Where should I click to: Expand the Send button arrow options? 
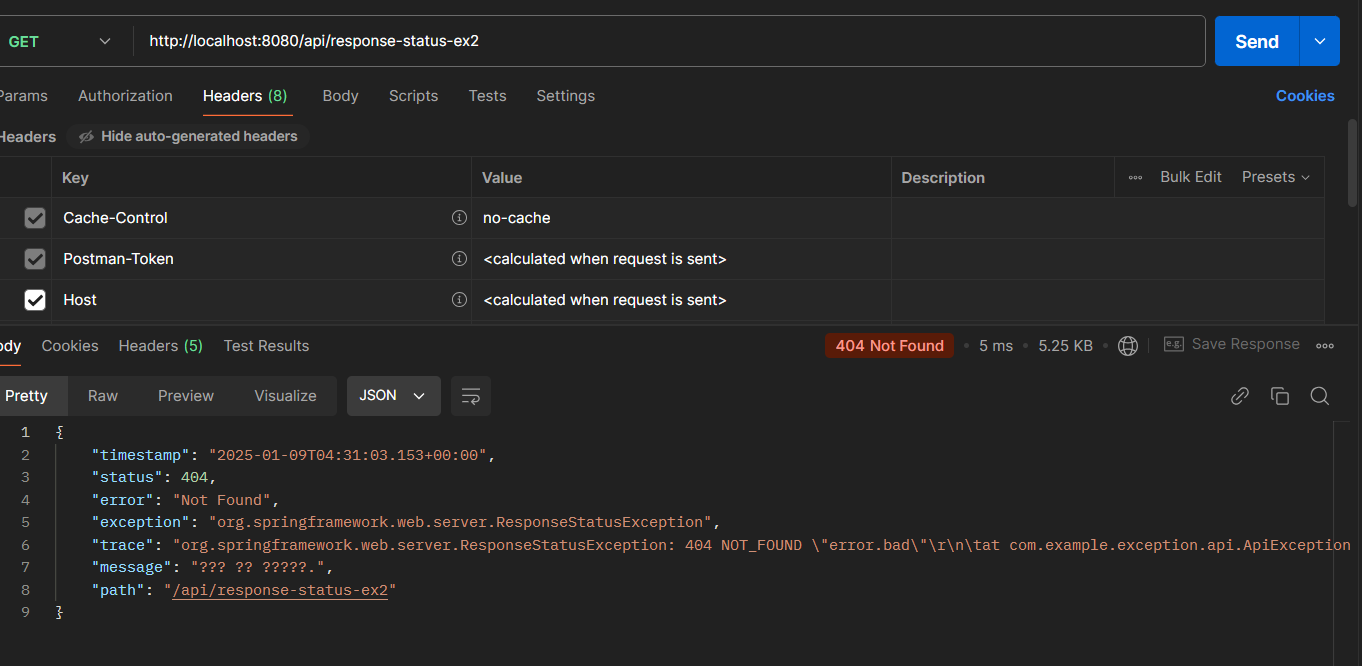[1320, 41]
